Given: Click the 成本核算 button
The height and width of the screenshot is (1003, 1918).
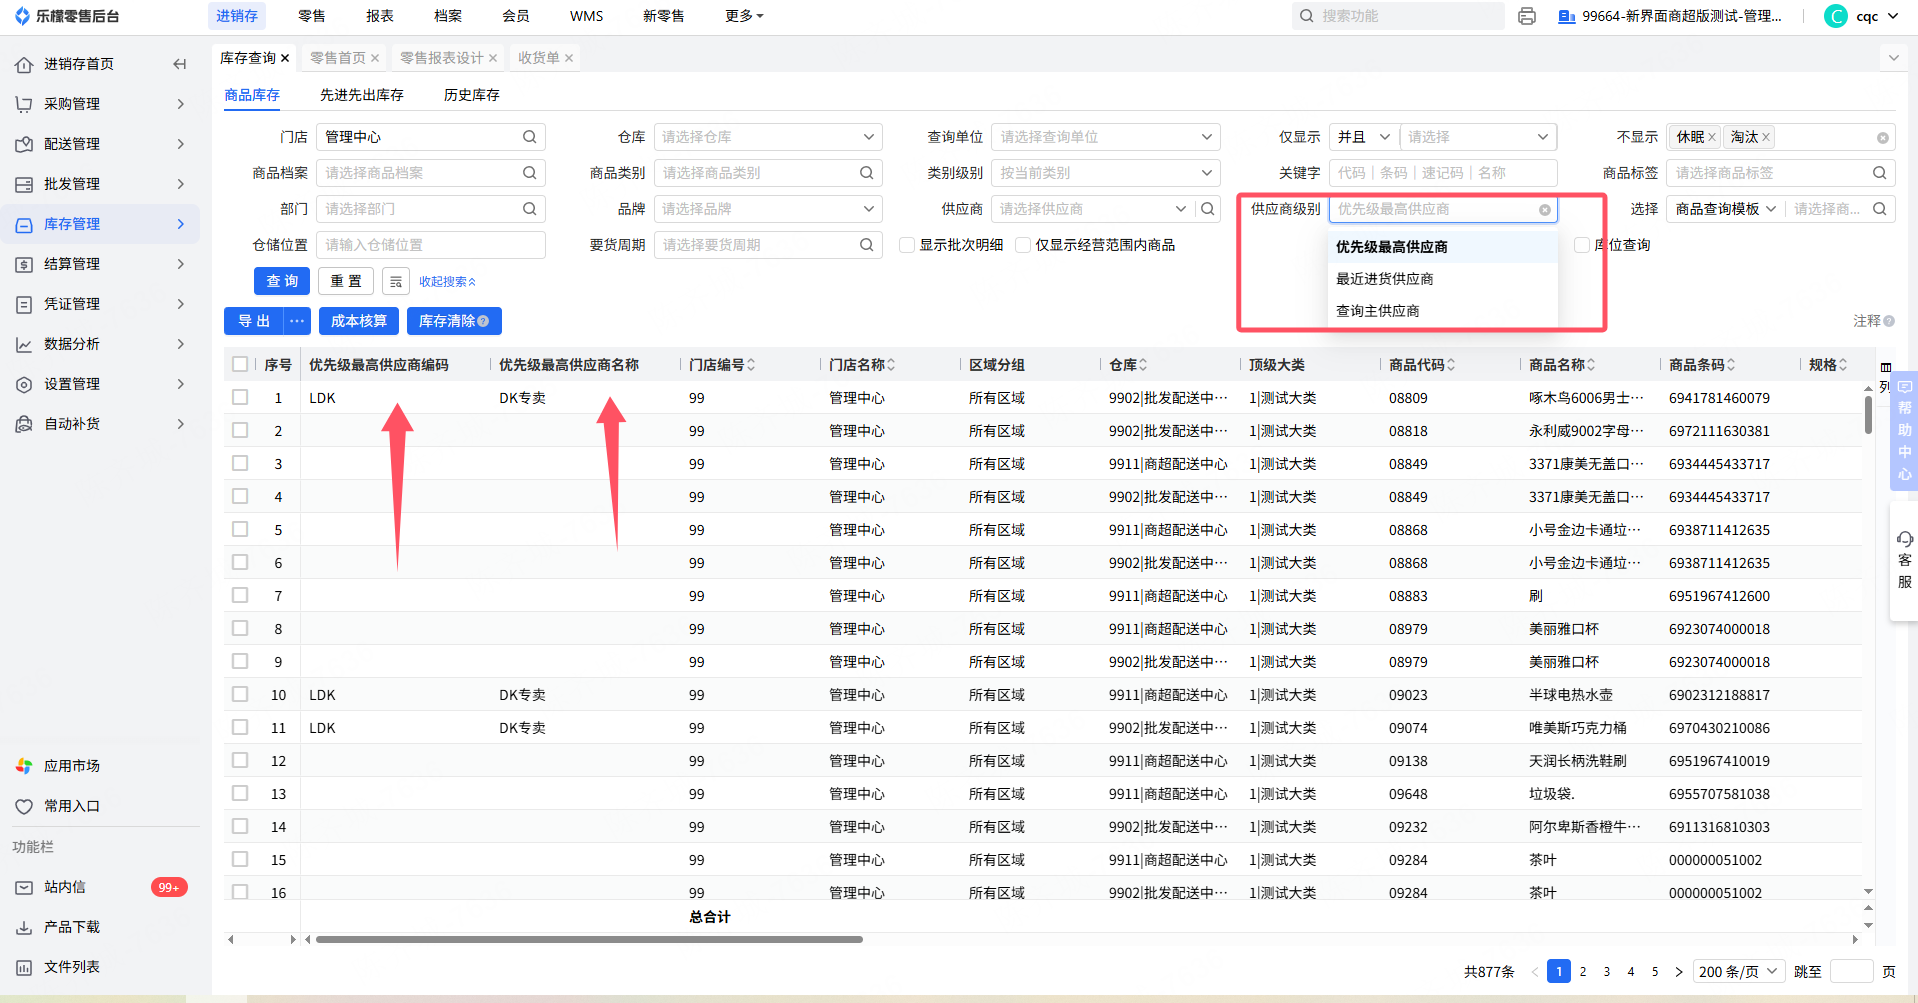Looking at the screenshot, I should [x=359, y=321].
